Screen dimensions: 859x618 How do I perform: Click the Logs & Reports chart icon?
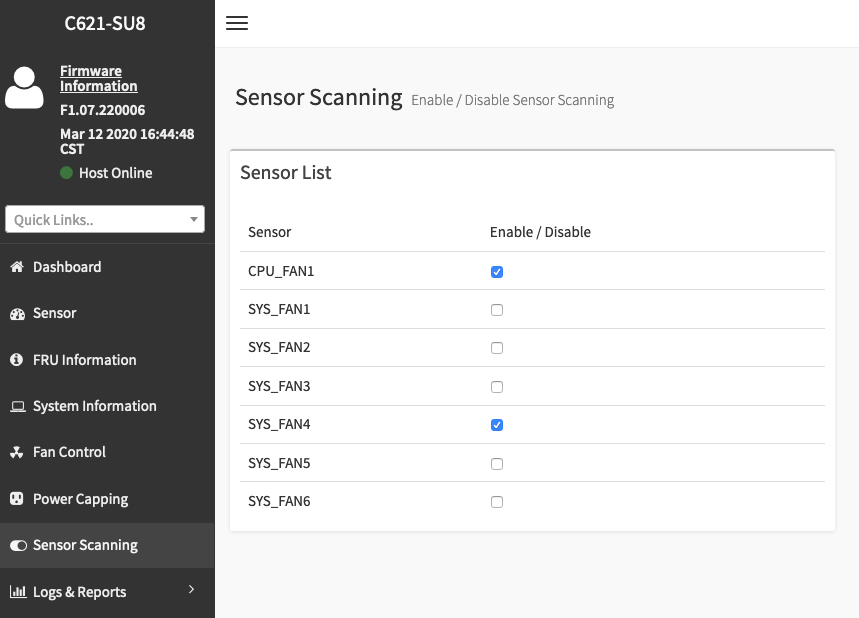(x=18, y=591)
